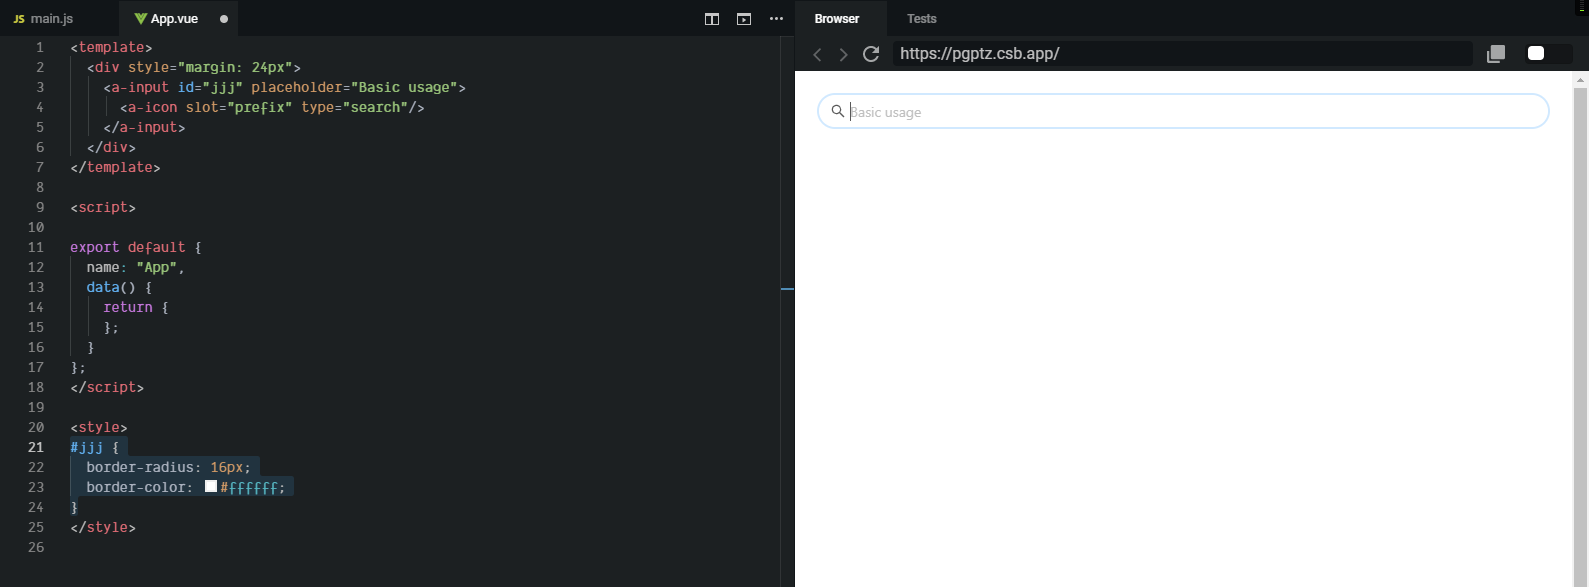Click the JS file icon on main.js tab
Viewport: 1589px width, 587px height.
(19, 19)
